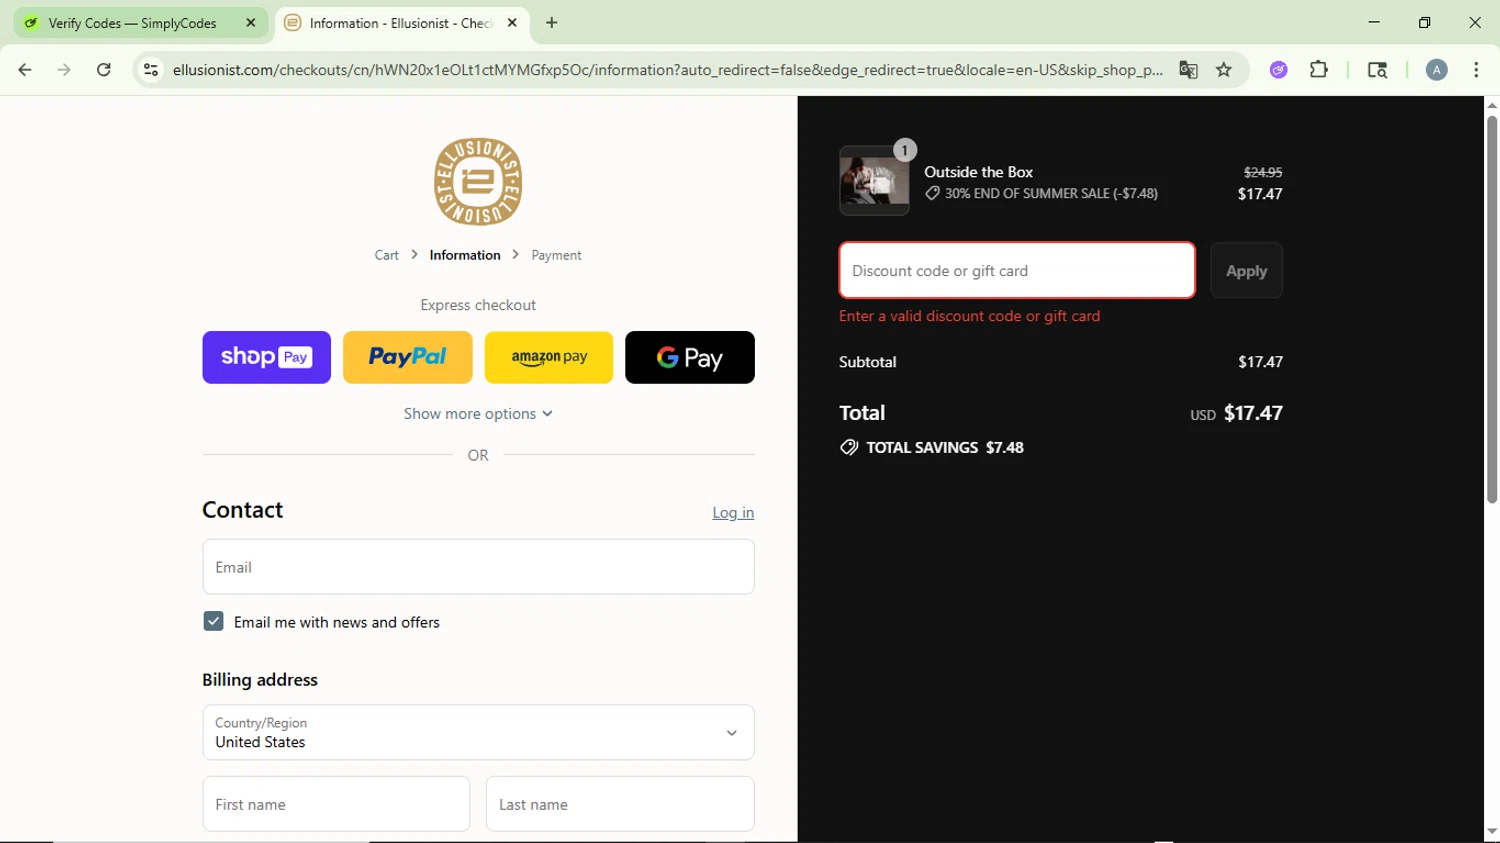Close the Verify Codes SimplyCodes tab

point(251,23)
